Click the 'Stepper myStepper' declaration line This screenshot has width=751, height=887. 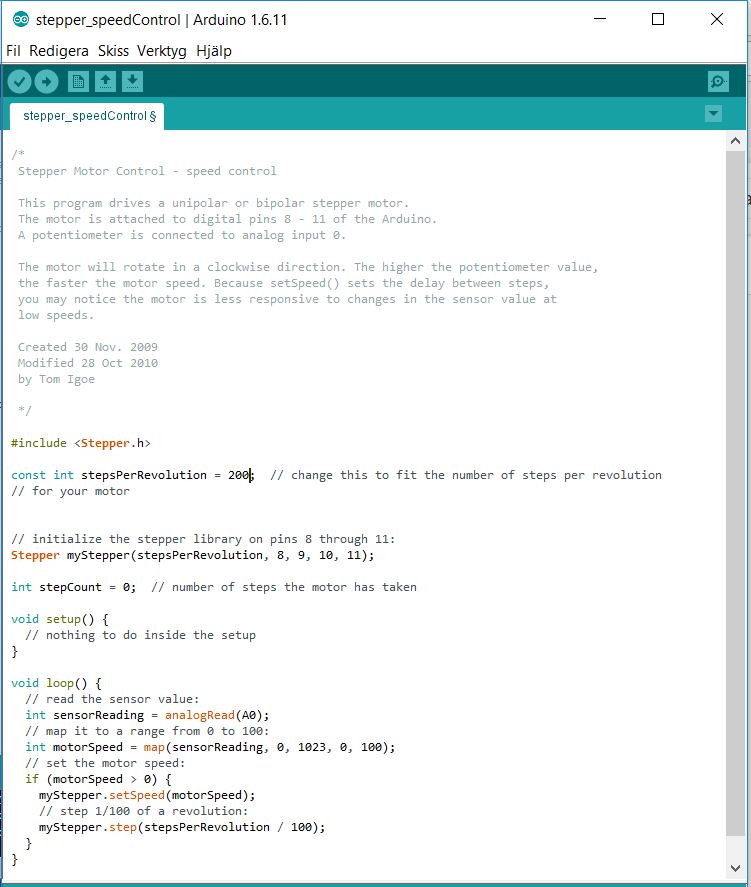(x=192, y=555)
